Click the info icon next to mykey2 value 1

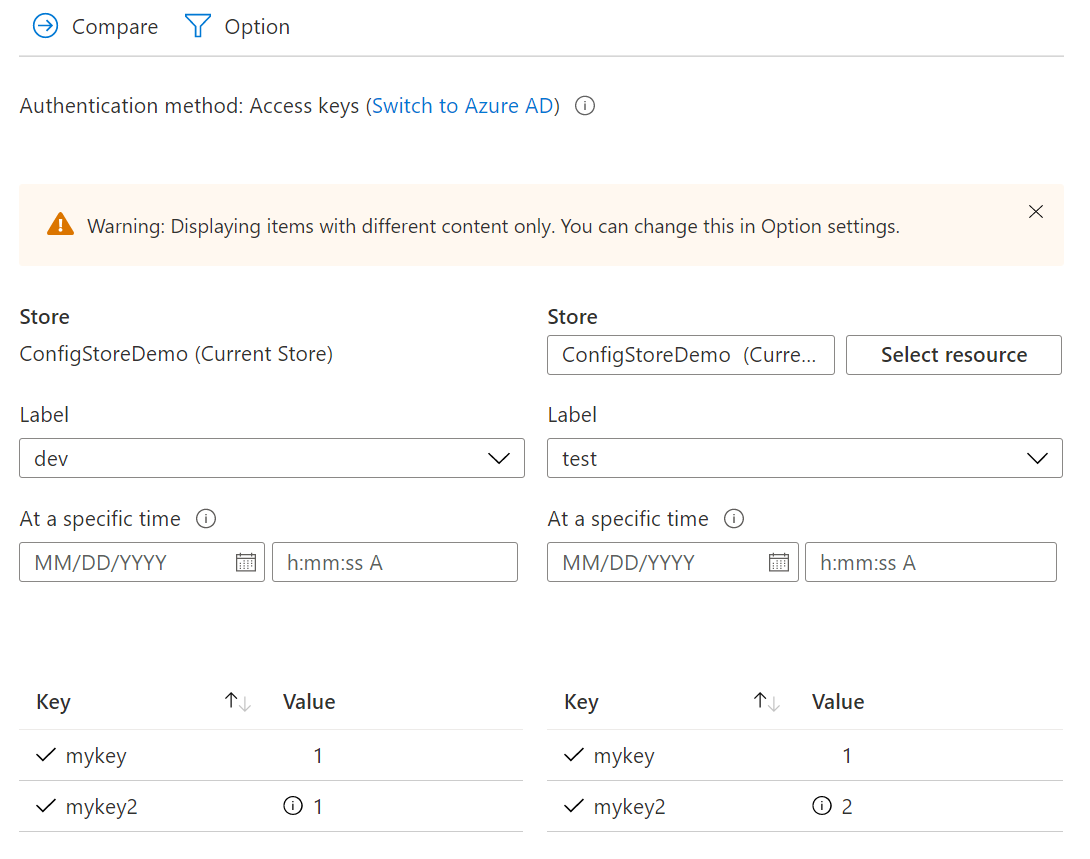coord(291,806)
